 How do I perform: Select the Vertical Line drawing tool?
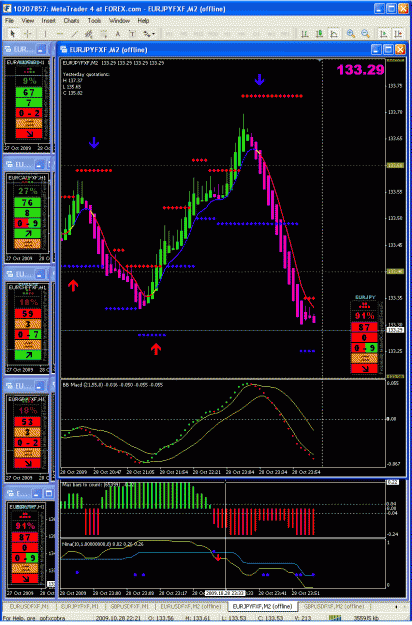click(45, 34)
